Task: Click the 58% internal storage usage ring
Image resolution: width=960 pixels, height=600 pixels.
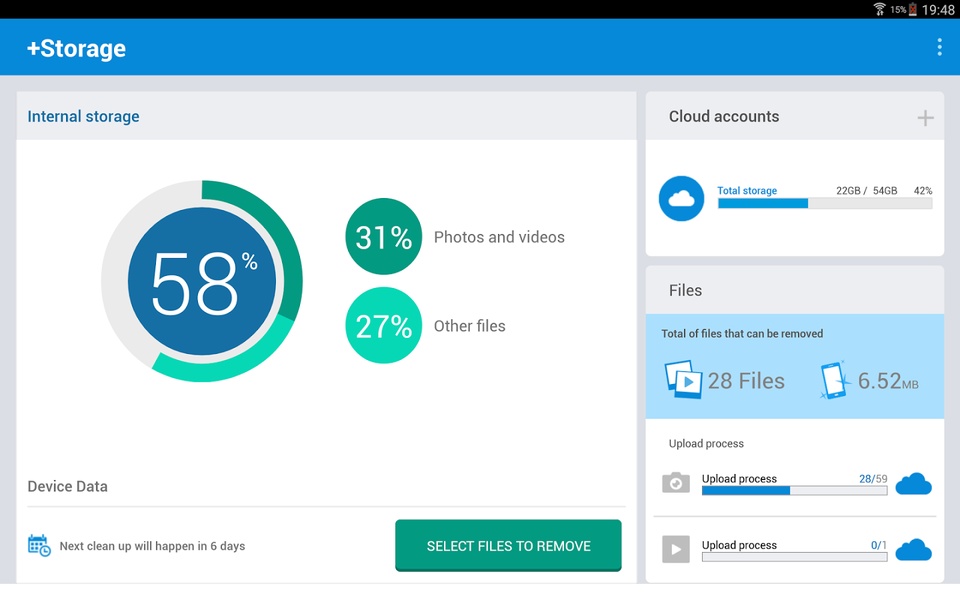Action: click(x=201, y=281)
